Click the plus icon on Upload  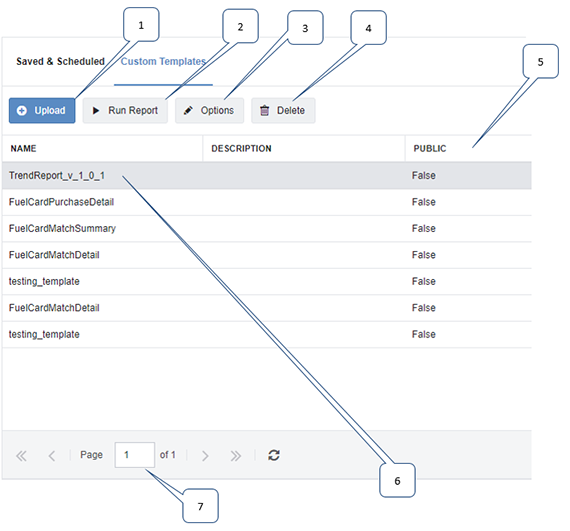(x=22, y=110)
